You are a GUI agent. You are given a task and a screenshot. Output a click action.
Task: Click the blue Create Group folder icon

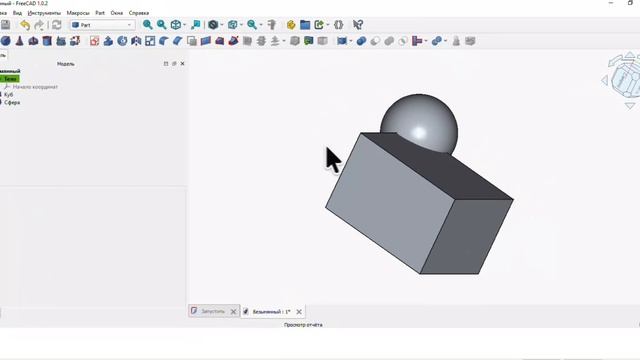305,25
